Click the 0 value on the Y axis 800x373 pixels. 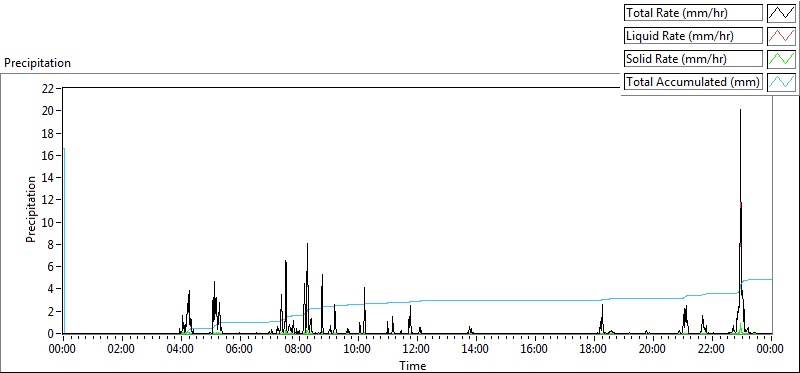click(x=52, y=334)
